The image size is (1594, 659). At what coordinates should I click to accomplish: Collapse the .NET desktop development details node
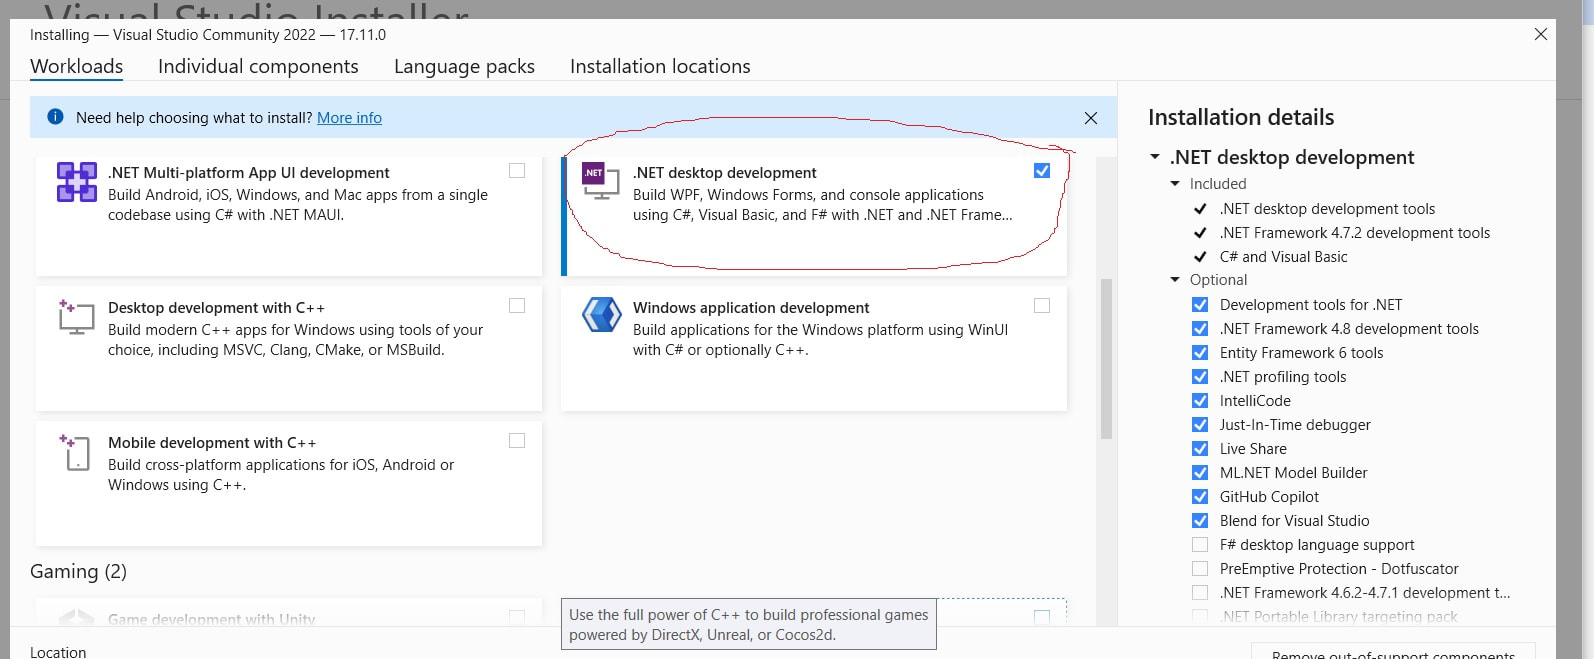coord(1155,157)
